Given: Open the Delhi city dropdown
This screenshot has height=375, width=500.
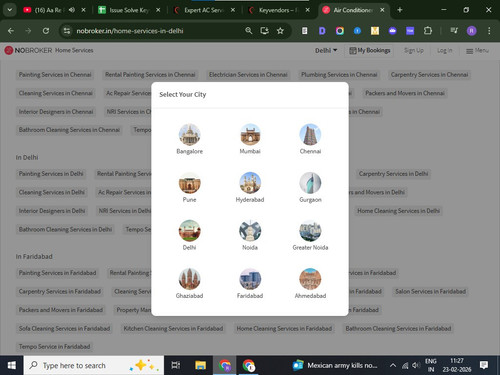Looking at the screenshot, I should point(326,50).
